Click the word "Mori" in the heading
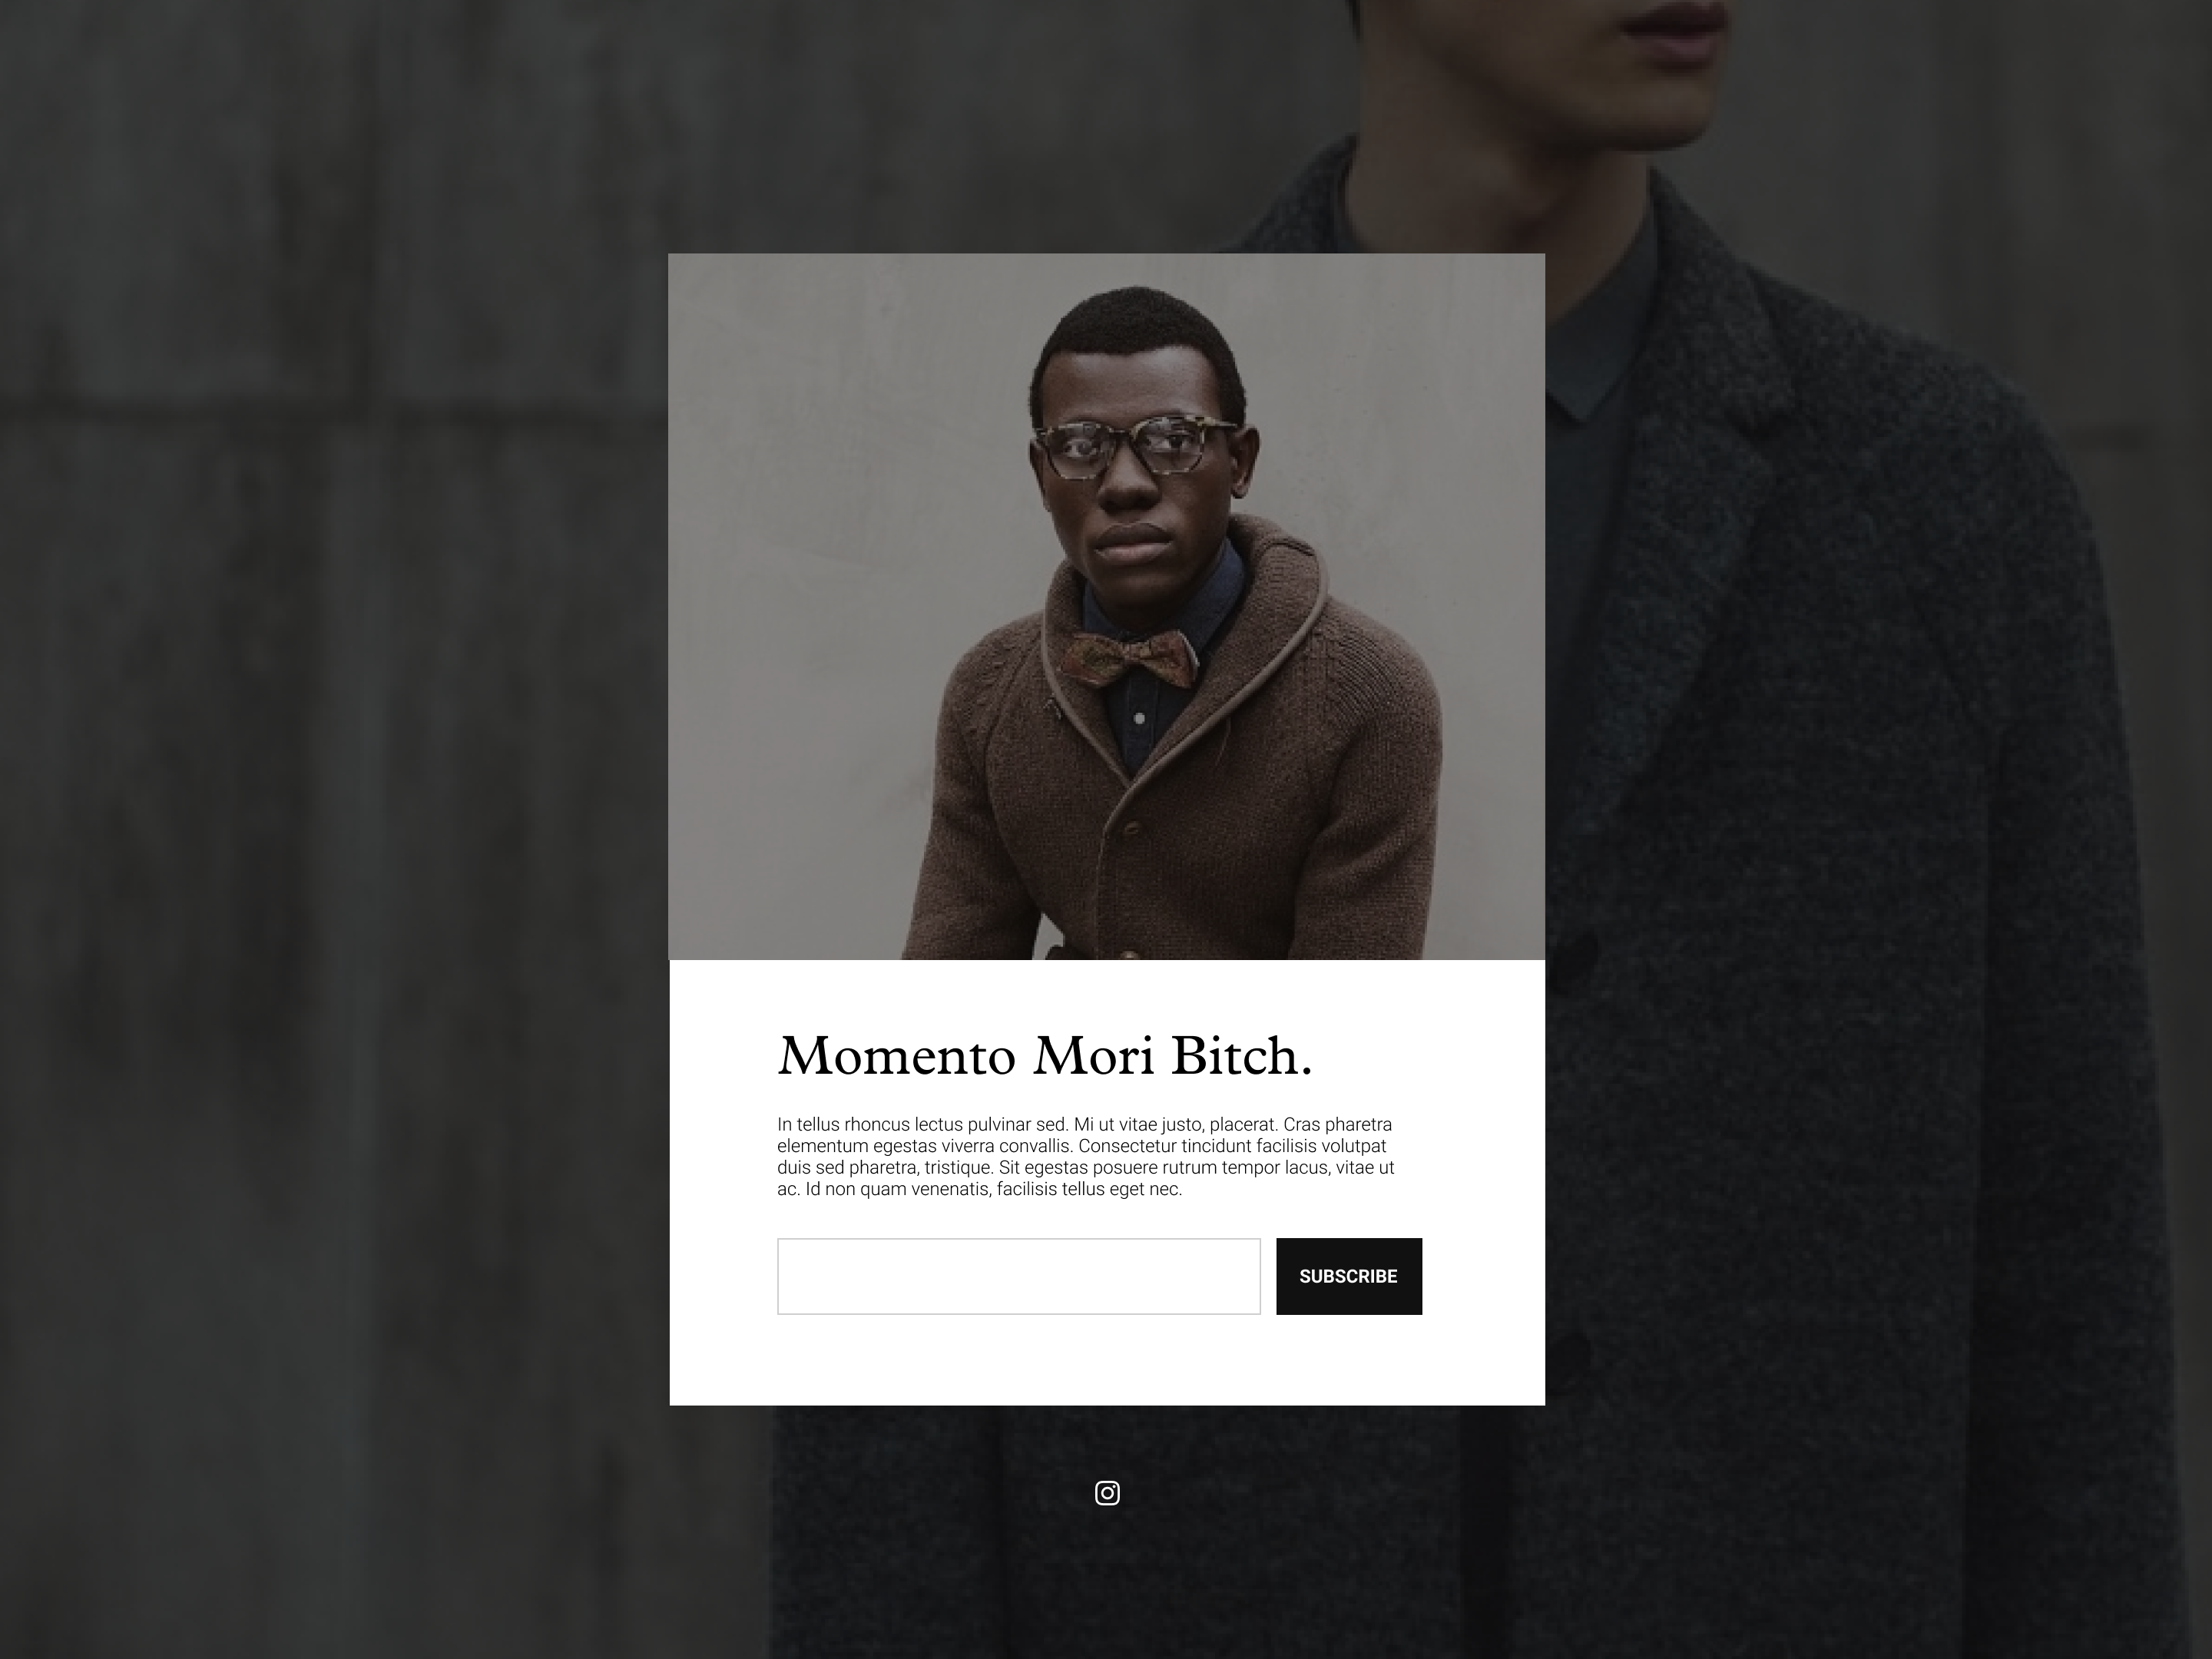This screenshot has height=1659, width=2212. coord(1093,1056)
